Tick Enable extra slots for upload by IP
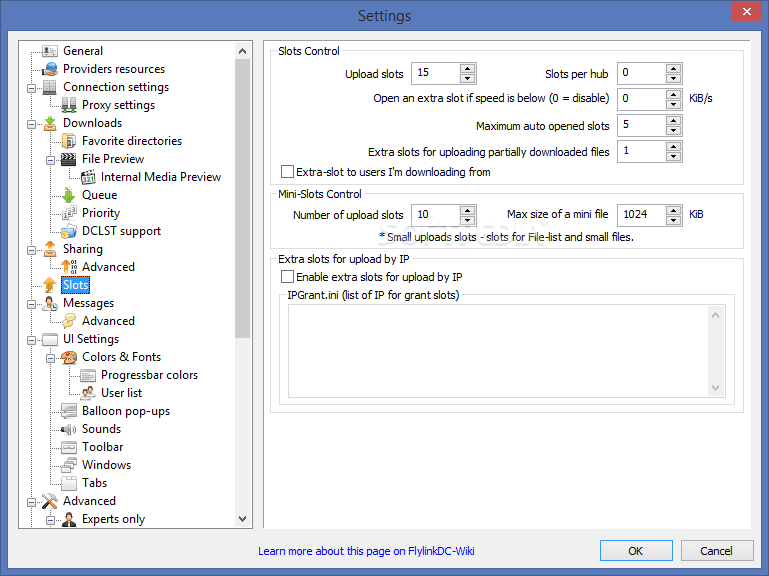The width and height of the screenshot is (769, 576). 287,277
